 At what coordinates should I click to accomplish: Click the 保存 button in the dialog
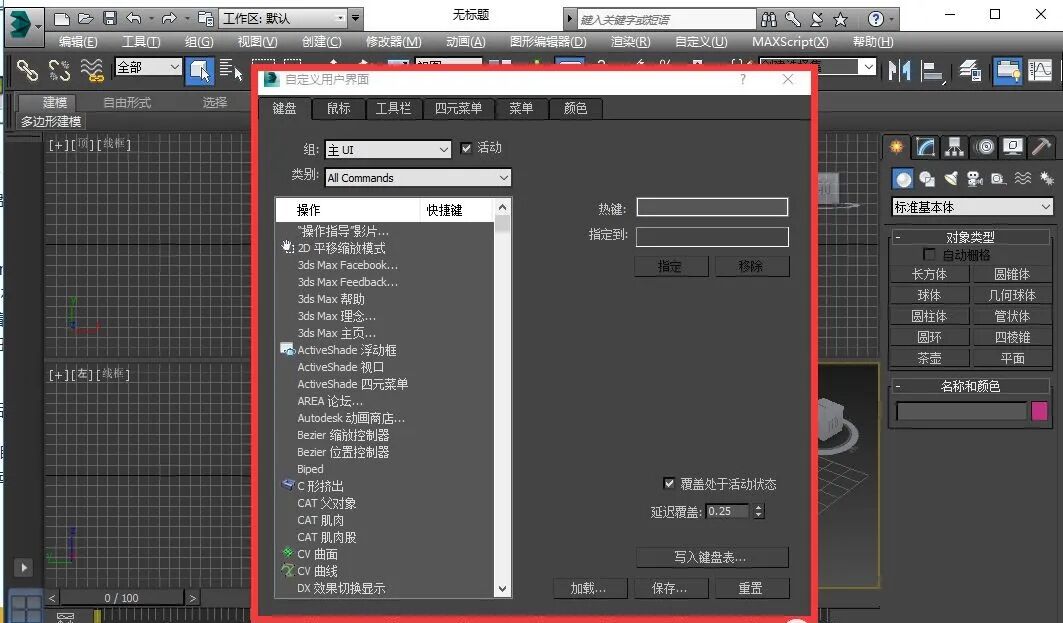point(670,588)
